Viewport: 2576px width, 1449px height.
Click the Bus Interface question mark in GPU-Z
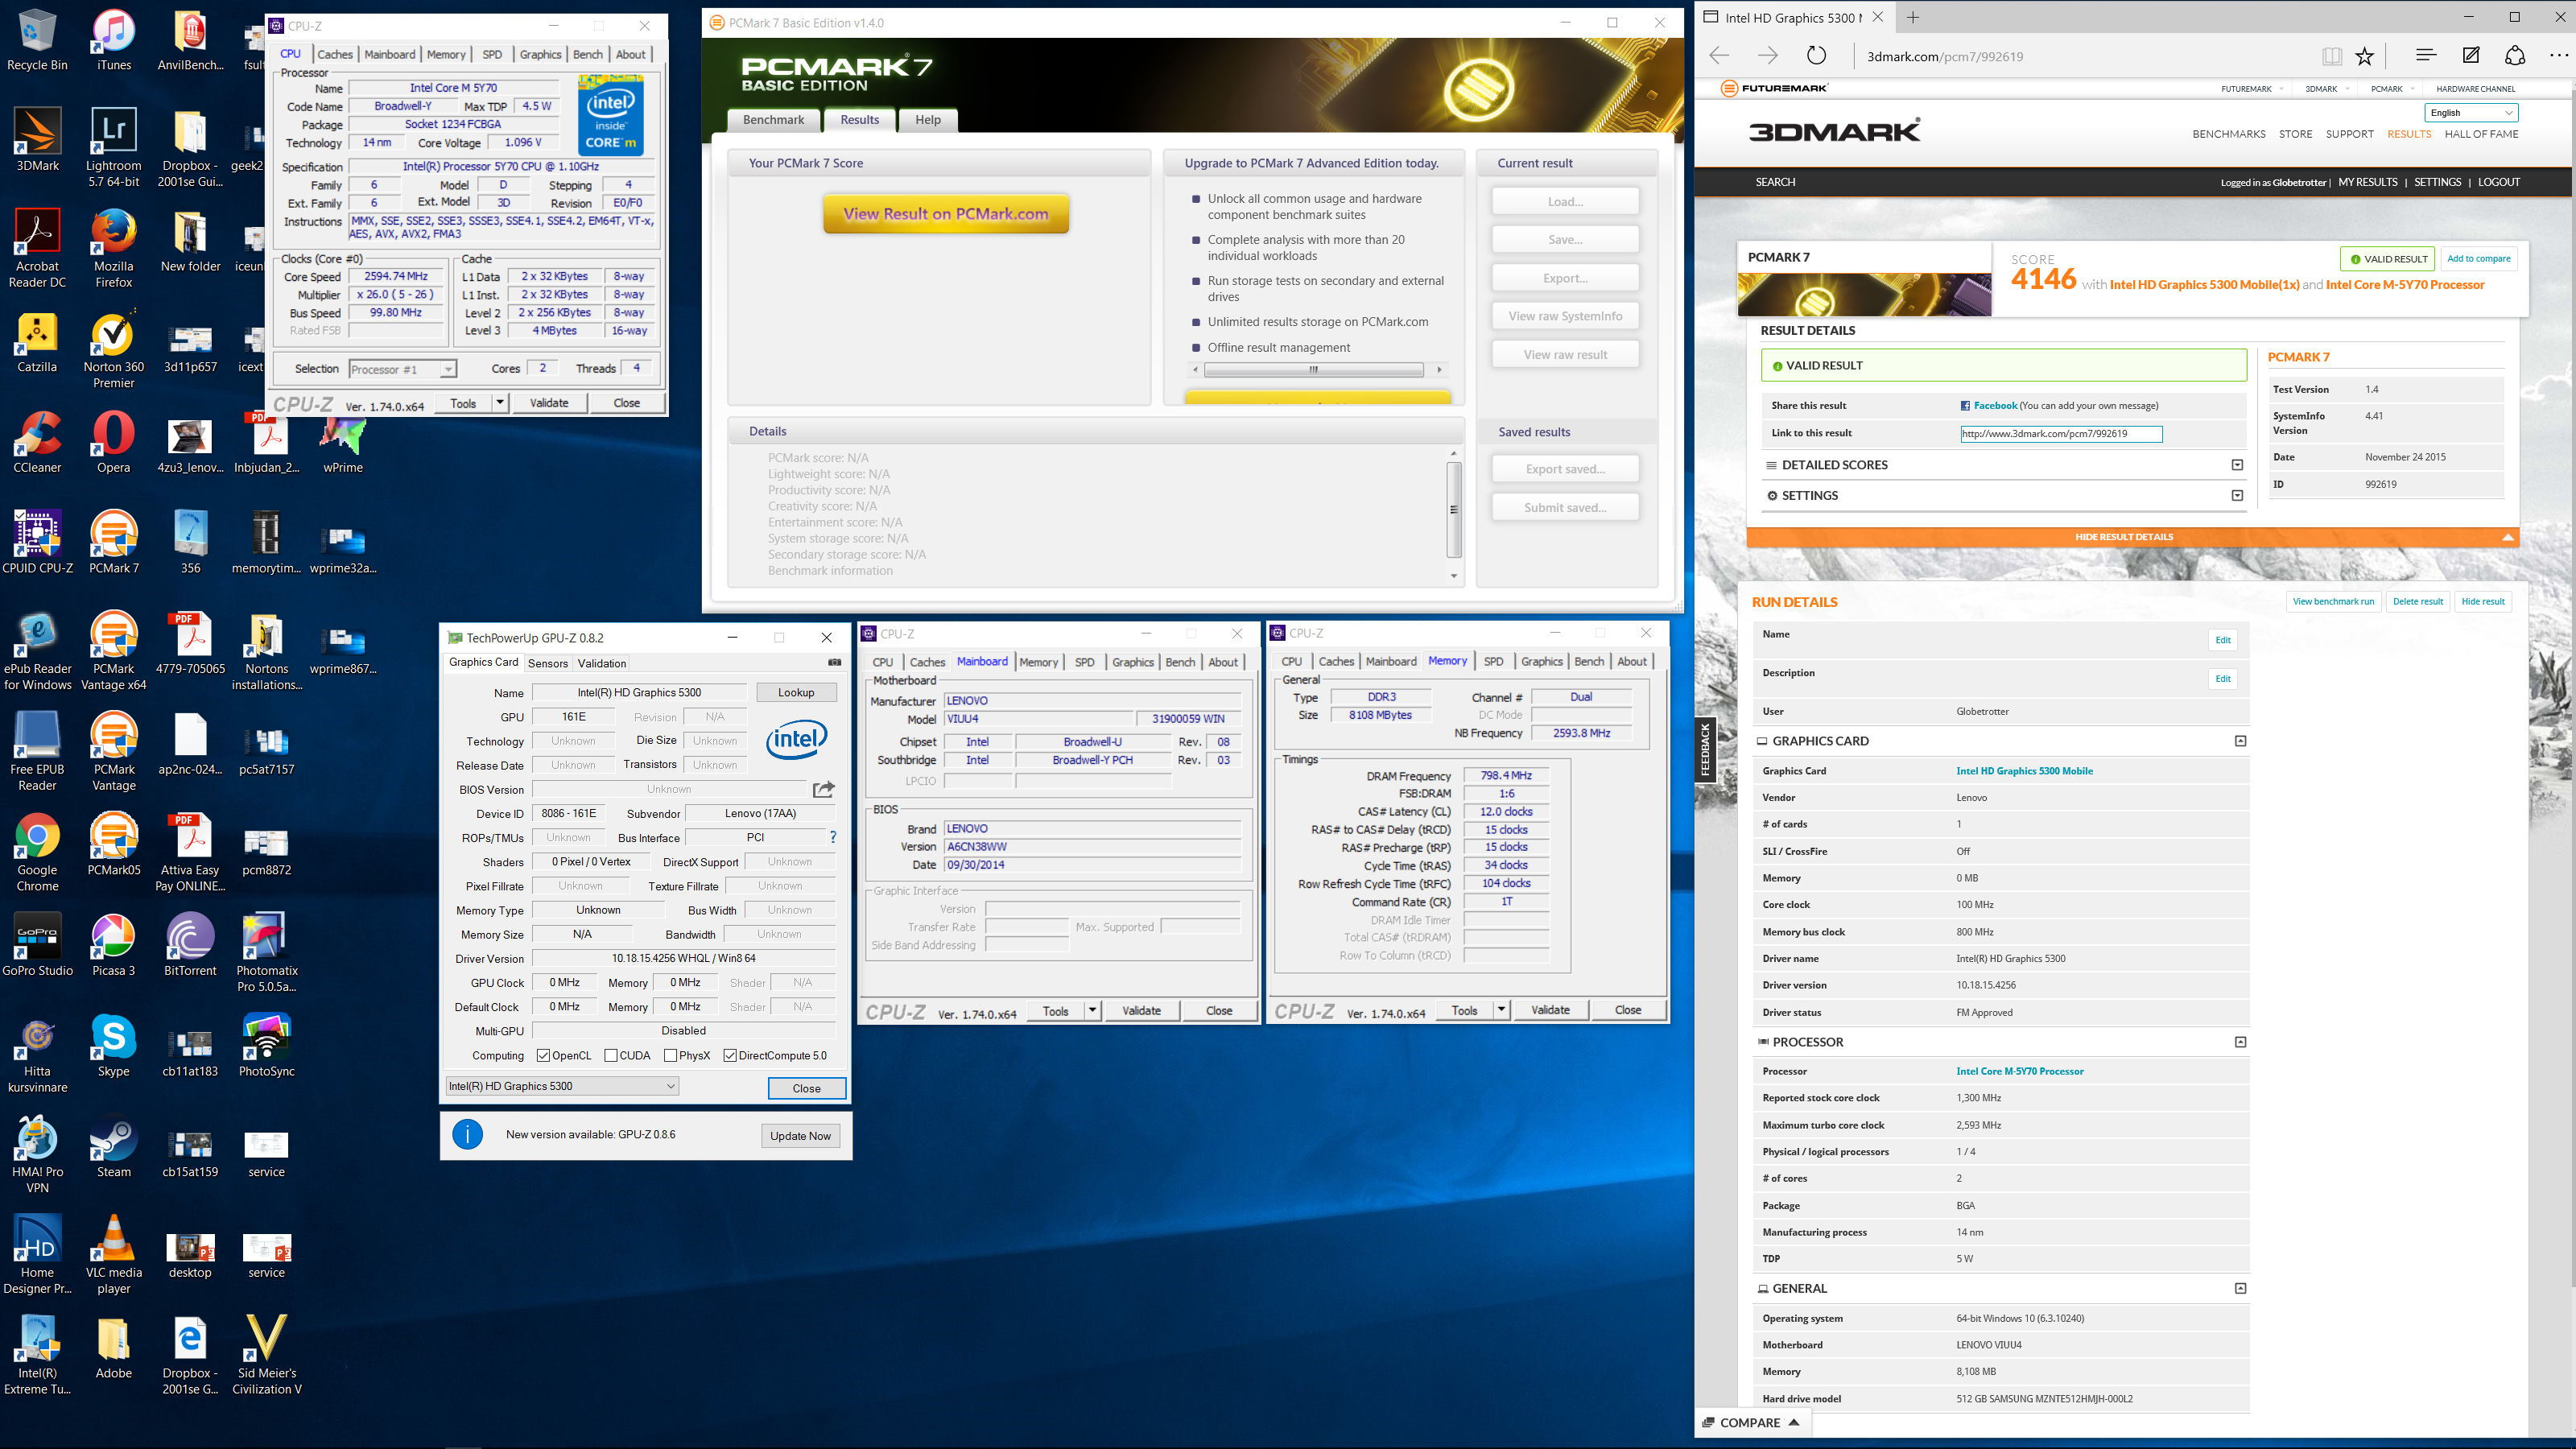832,837
